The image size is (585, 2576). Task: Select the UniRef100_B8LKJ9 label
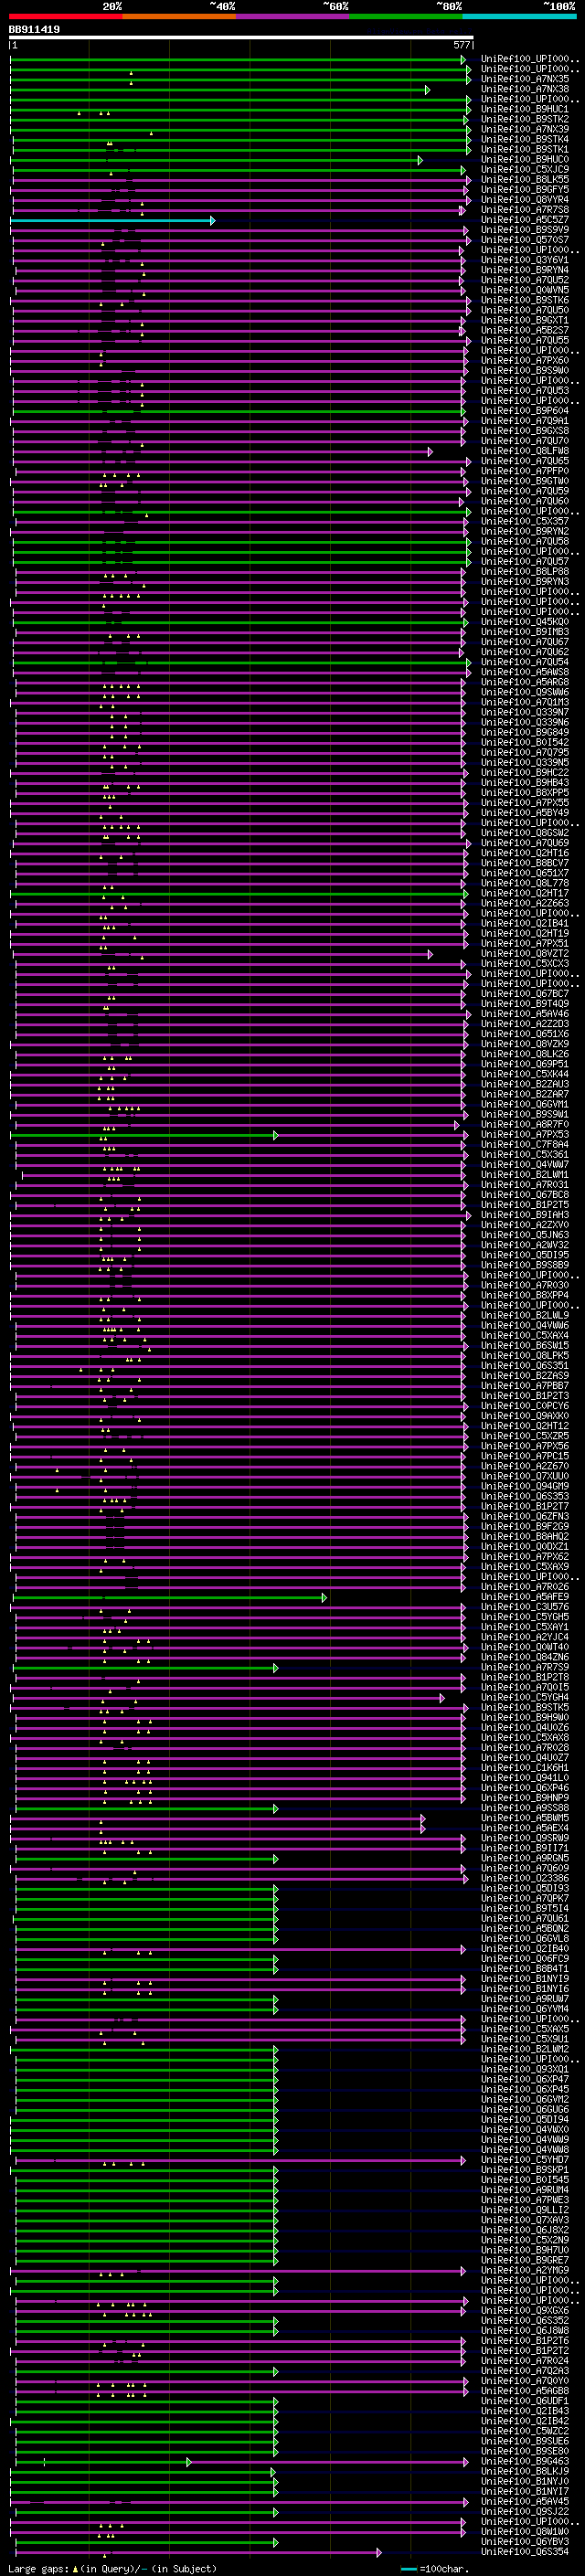click(525, 2471)
